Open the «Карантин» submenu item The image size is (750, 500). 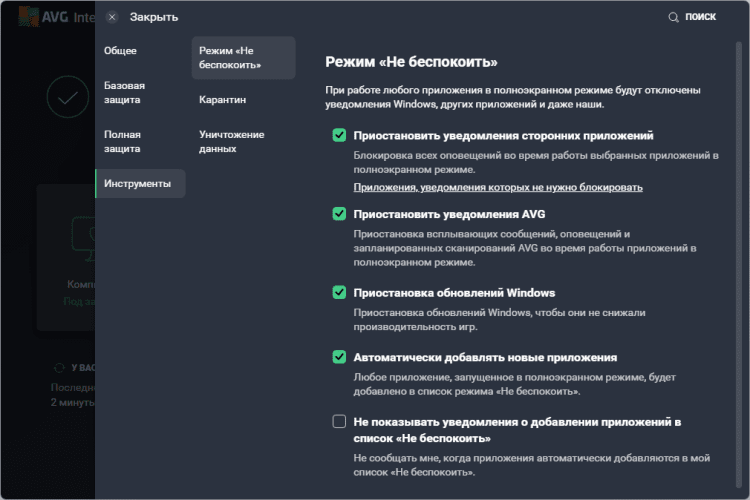point(222,100)
